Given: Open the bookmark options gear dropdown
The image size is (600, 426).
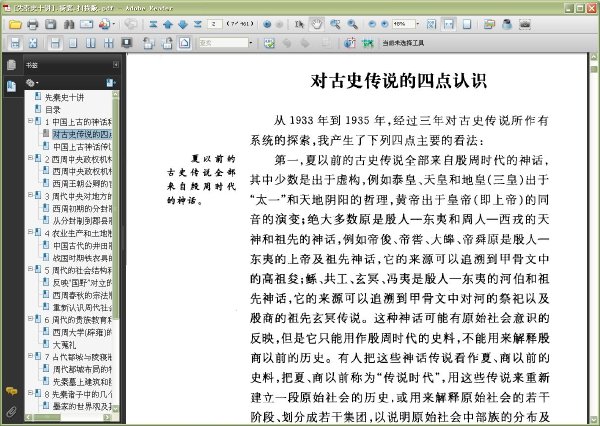Looking at the screenshot, I should (32, 83).
